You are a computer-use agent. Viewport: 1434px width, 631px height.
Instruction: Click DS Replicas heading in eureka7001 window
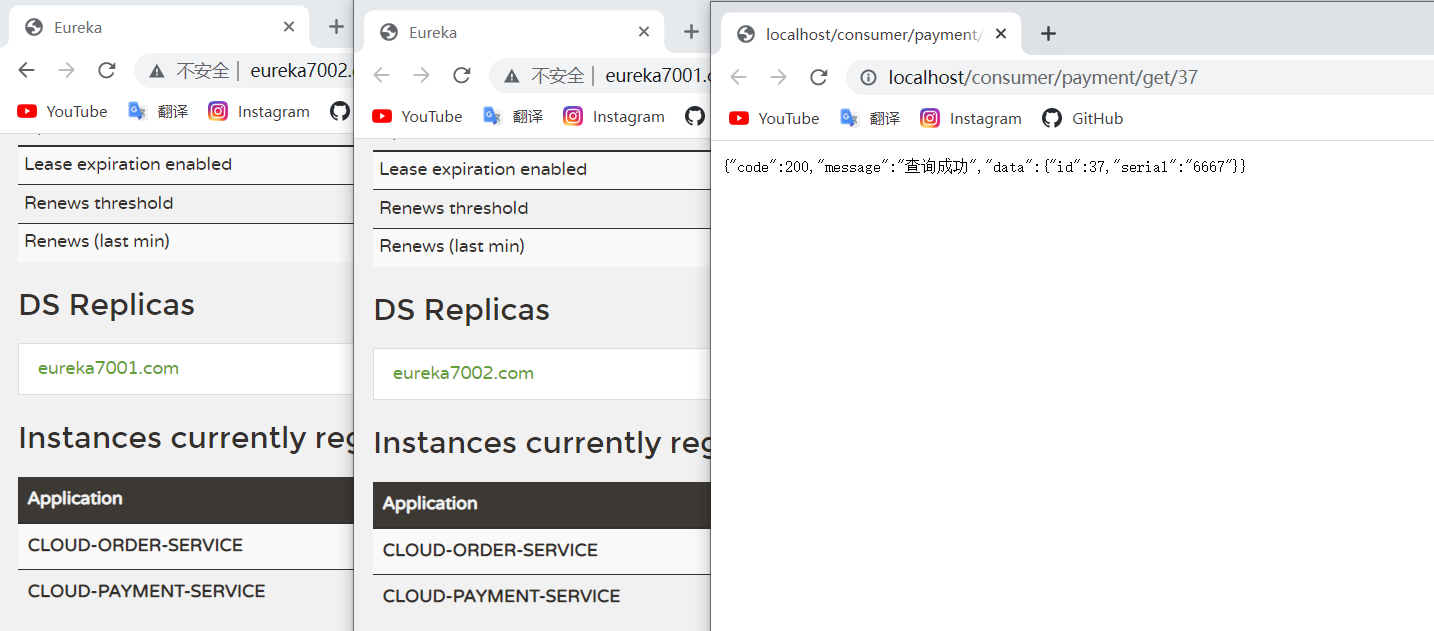point(461,310)
